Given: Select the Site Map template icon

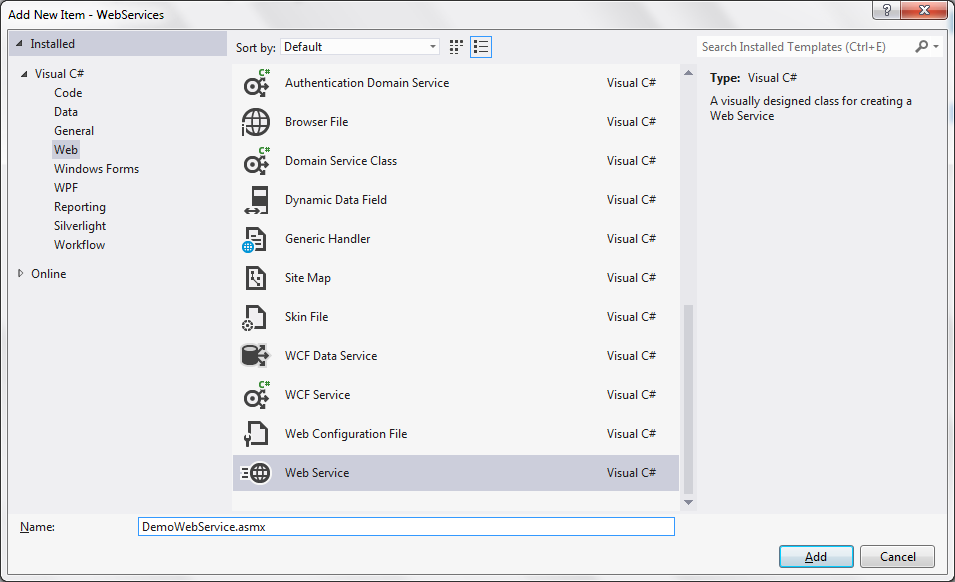Looking at the screenshot, I should point(257,278).
